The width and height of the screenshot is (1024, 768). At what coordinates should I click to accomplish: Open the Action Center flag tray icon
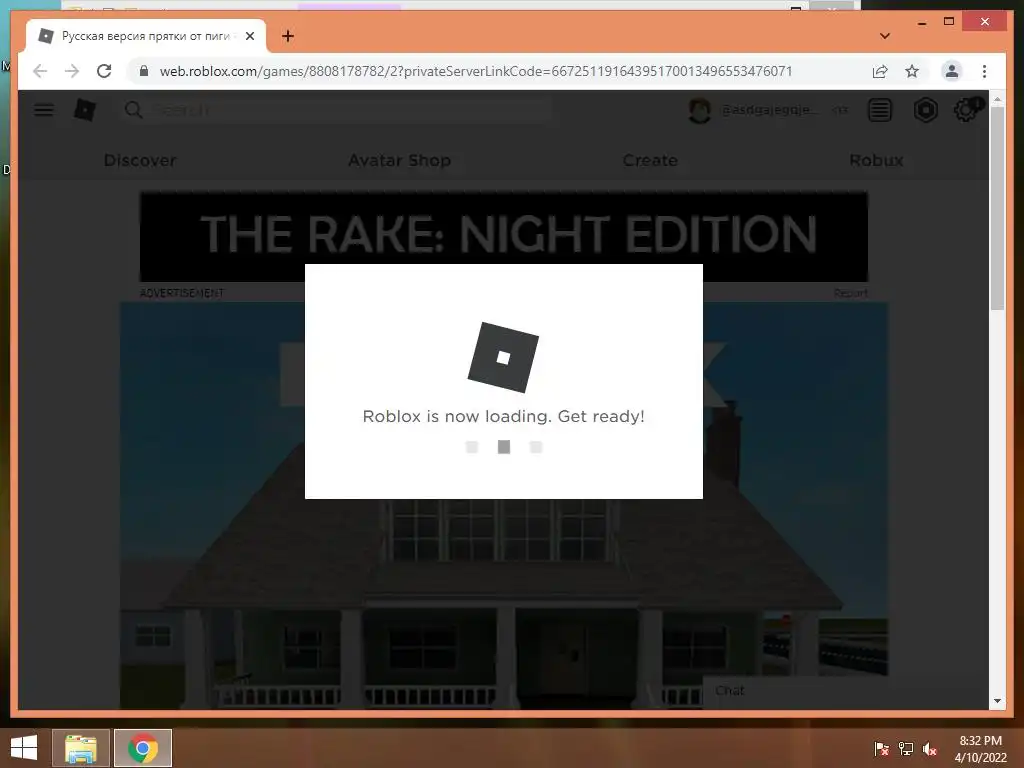(881, 749)
